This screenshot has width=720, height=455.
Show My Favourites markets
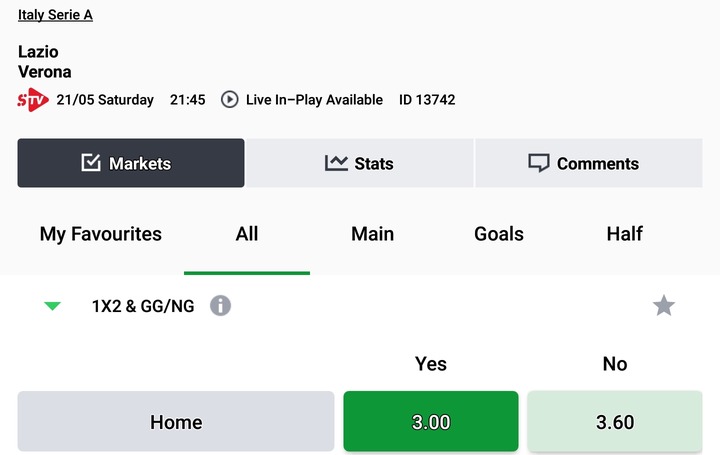coord(101,234)
